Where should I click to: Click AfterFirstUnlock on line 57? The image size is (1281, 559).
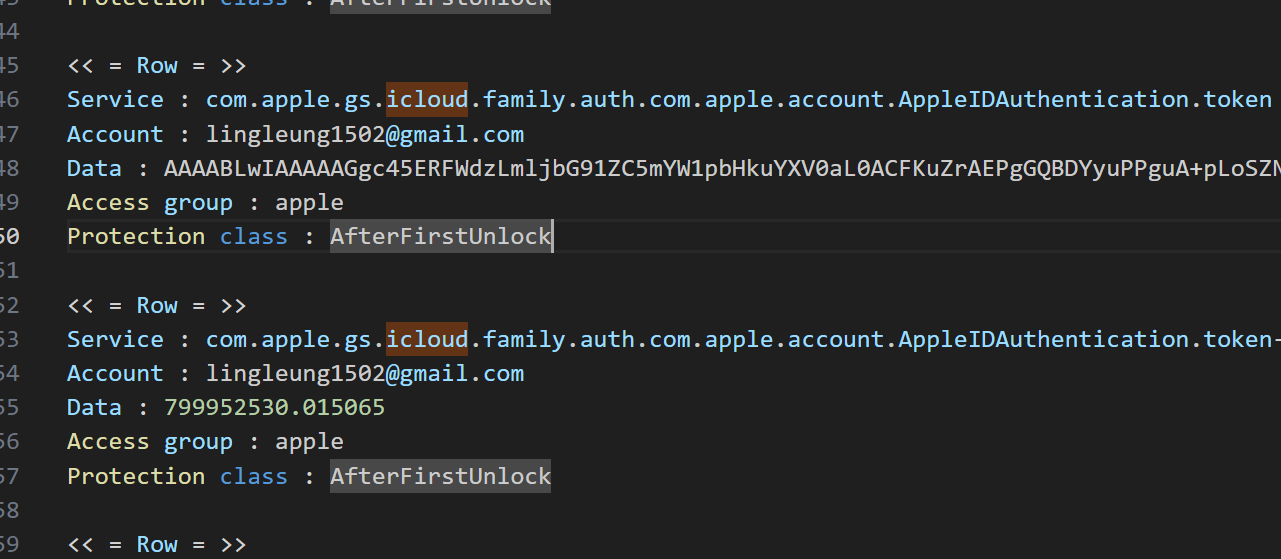[x=440, y=477]
